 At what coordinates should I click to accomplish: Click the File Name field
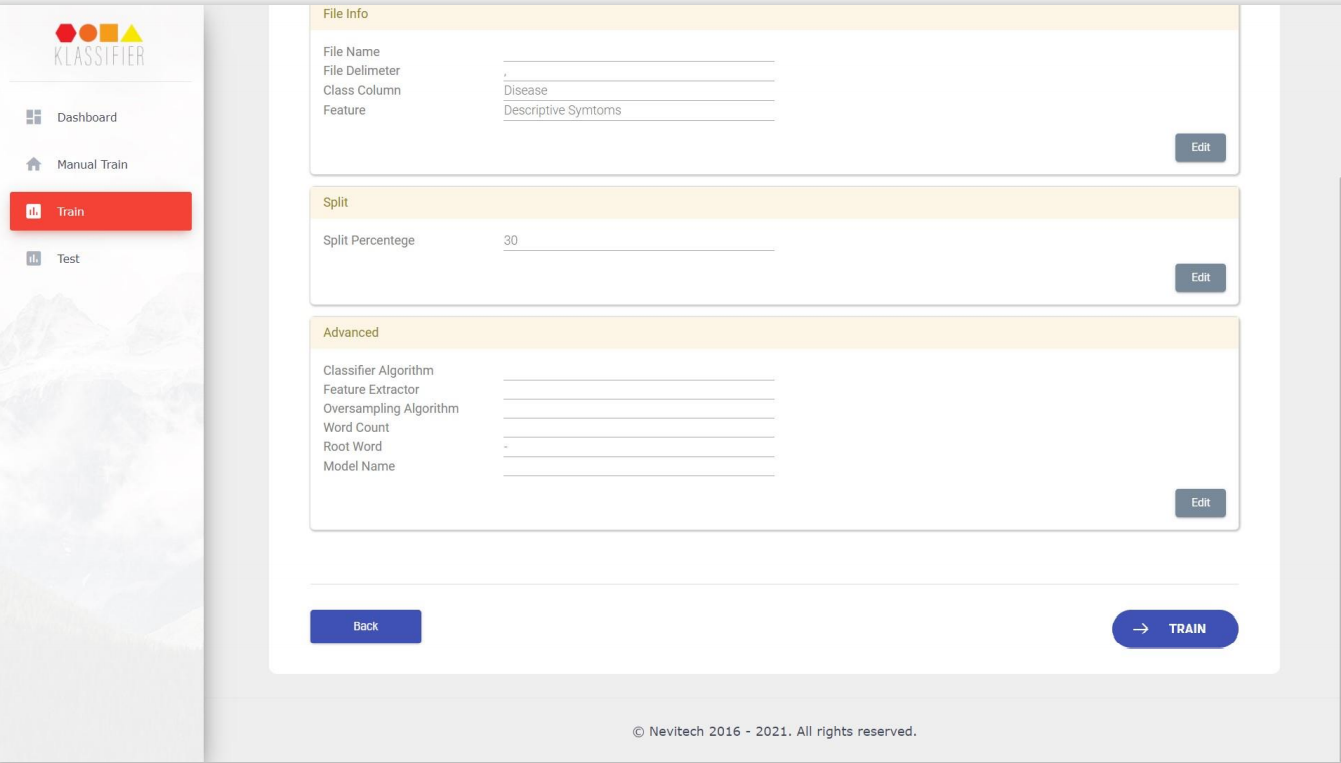(638, 52)
